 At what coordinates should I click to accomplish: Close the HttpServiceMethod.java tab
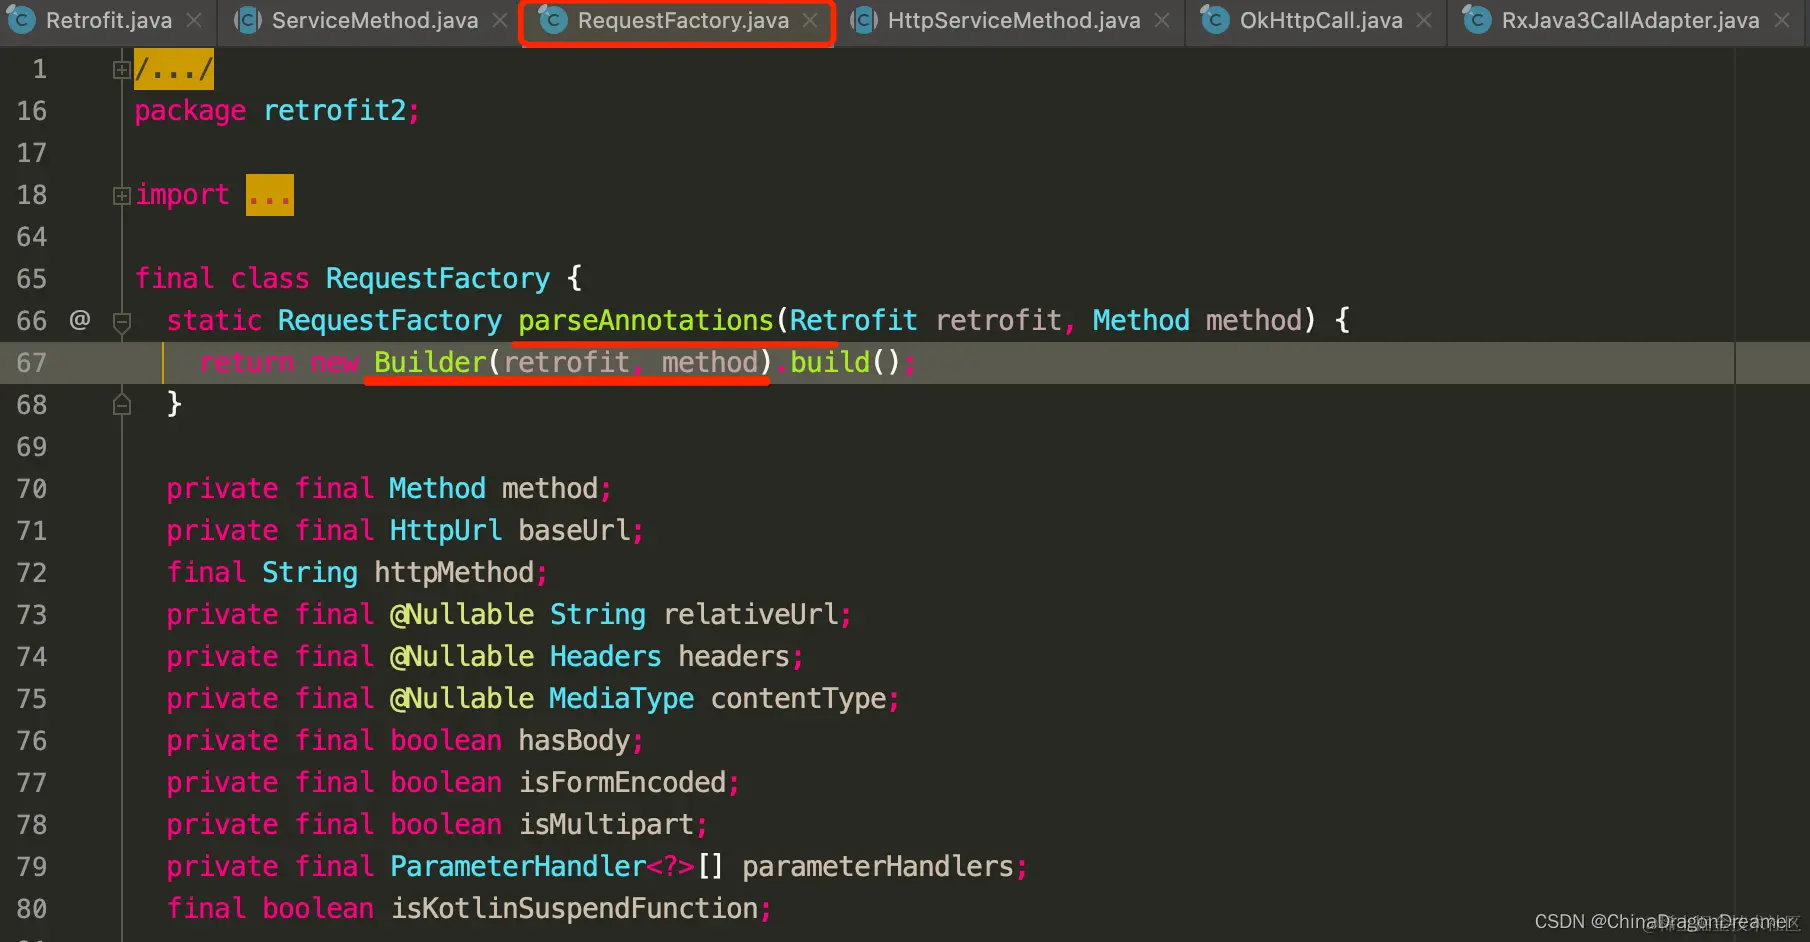[x=1162, y=20]
